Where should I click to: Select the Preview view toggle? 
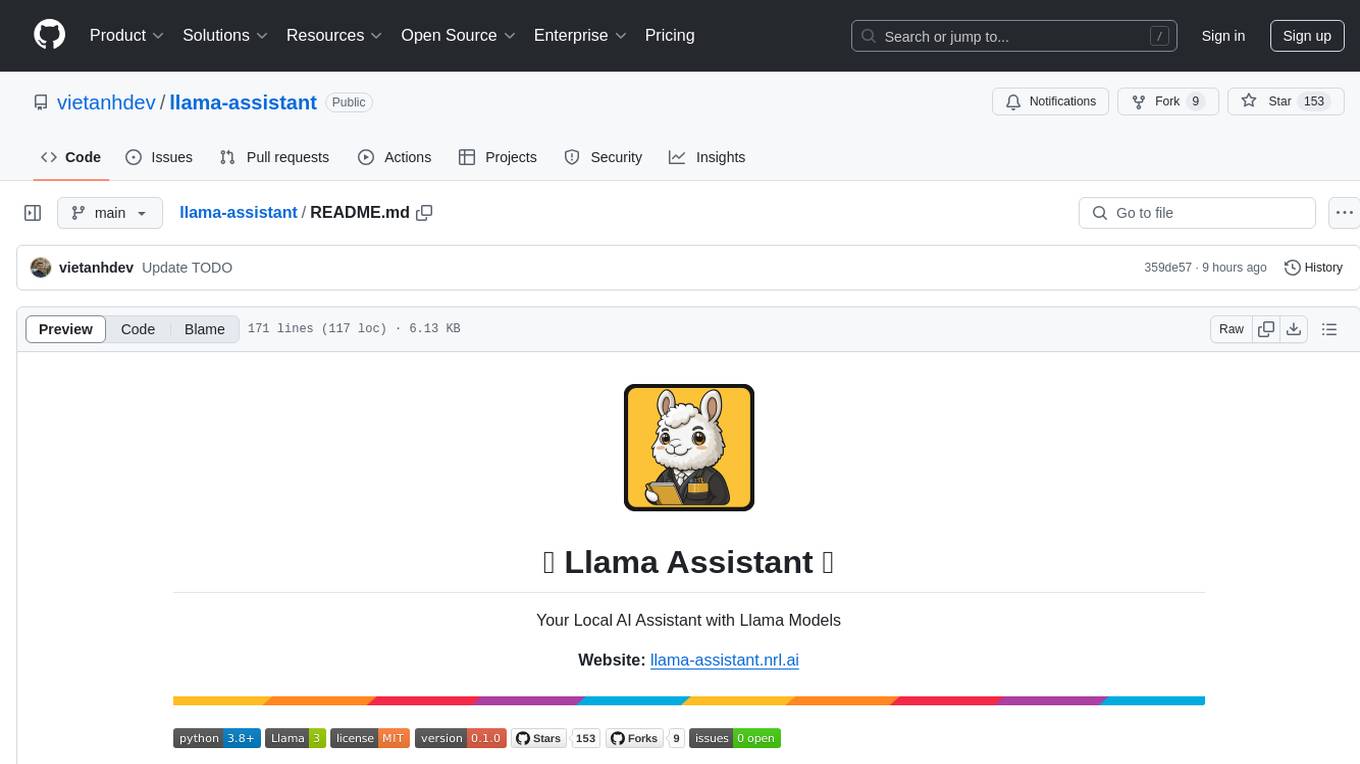pos(66,329)
